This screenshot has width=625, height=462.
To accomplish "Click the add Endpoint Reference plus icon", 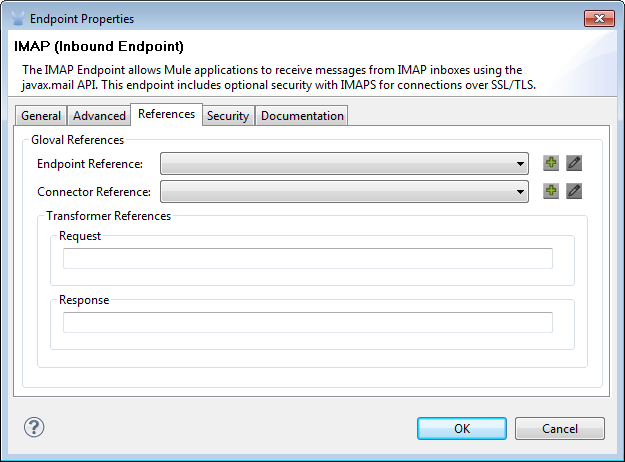I will (x=551, y=163).
